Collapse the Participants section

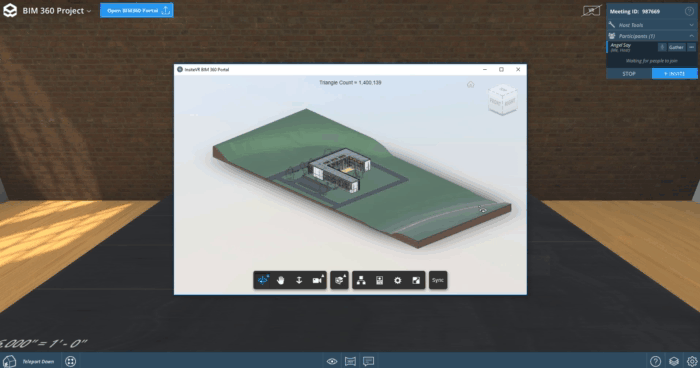652,36
